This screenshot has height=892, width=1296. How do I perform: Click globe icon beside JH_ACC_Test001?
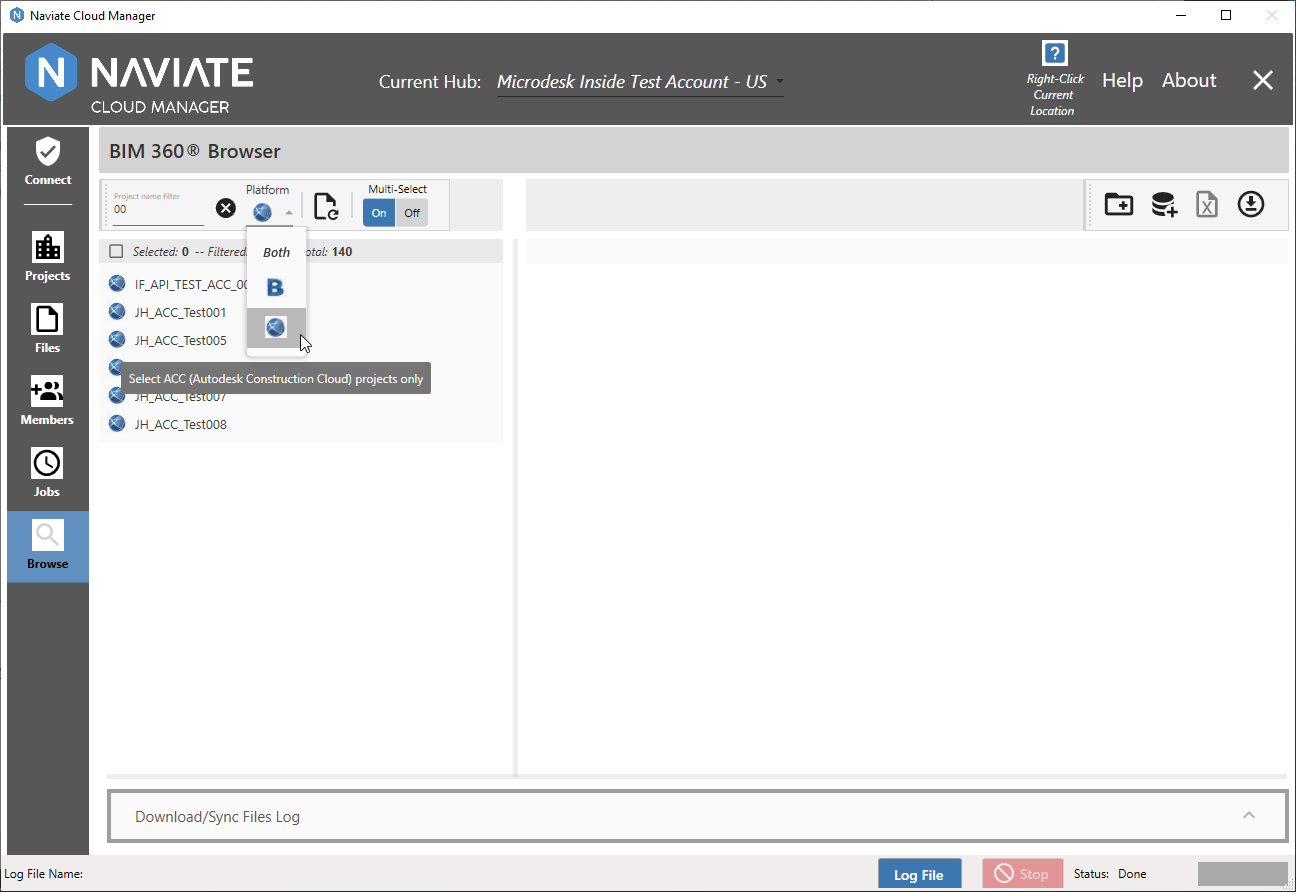coord(117,311)
